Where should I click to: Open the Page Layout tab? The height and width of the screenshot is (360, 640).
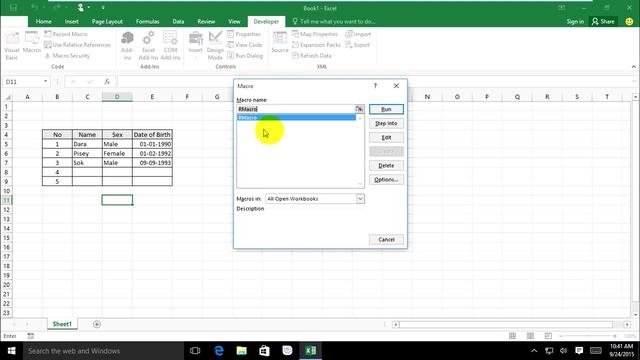107,22
